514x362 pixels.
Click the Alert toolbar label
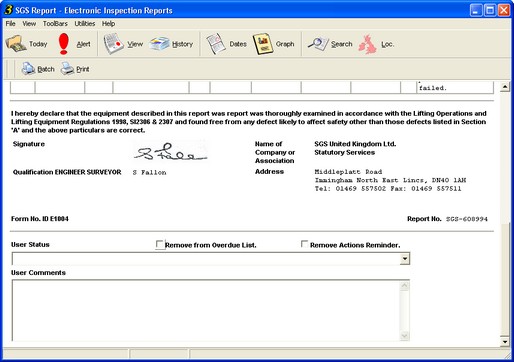(83, 44)
